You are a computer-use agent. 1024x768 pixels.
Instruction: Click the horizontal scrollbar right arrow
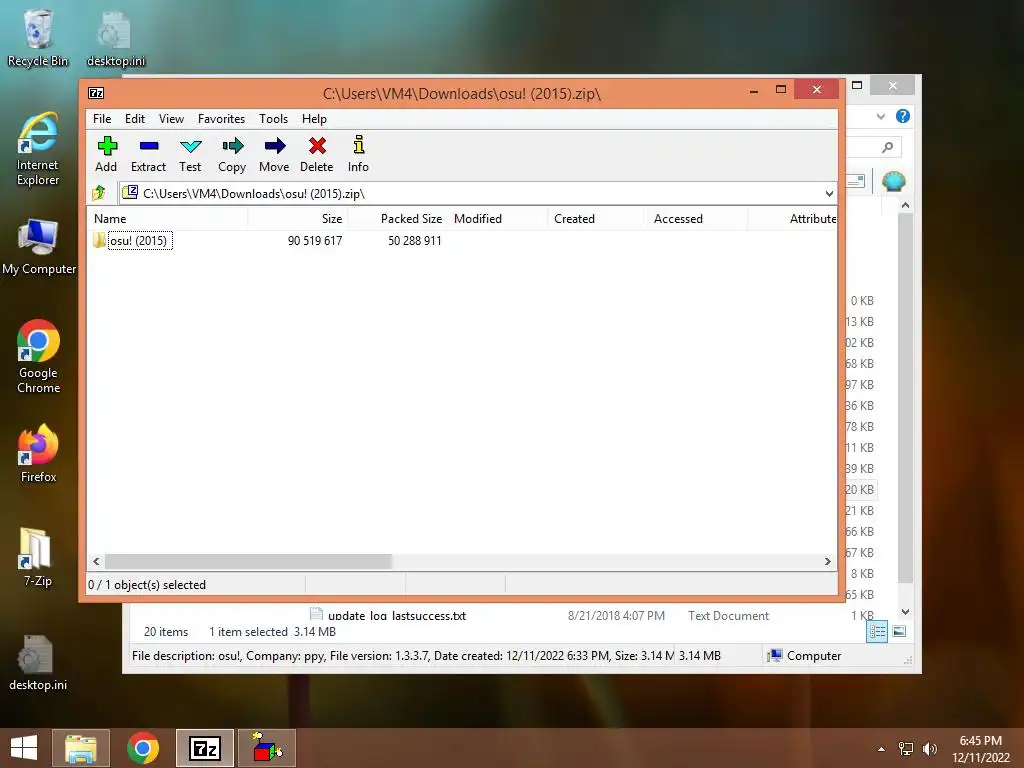coord(827,562)
